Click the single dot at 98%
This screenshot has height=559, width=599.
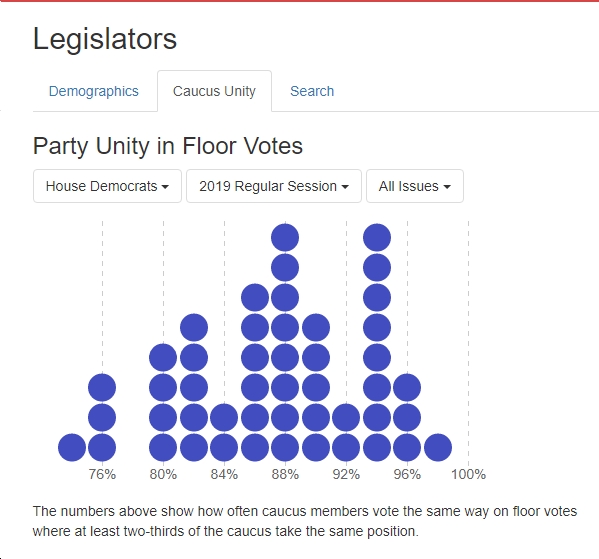pos(438,447)
